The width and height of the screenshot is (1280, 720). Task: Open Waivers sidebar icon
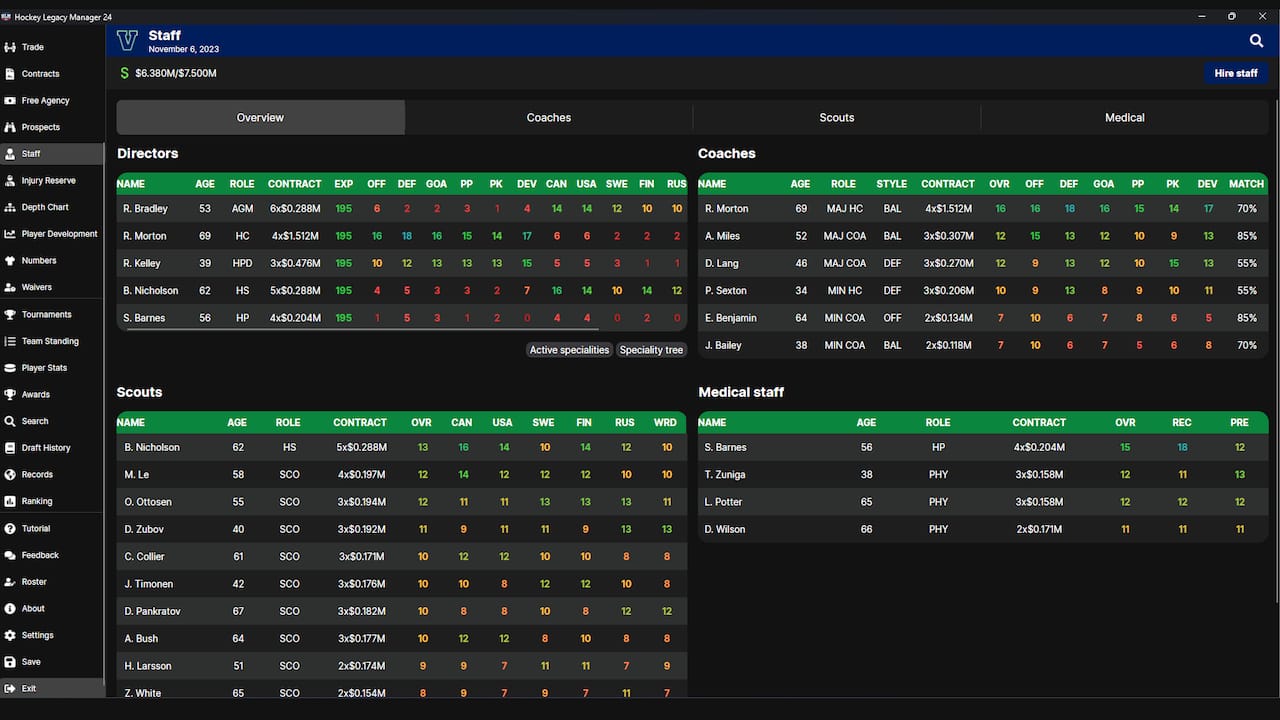[10, 287]
